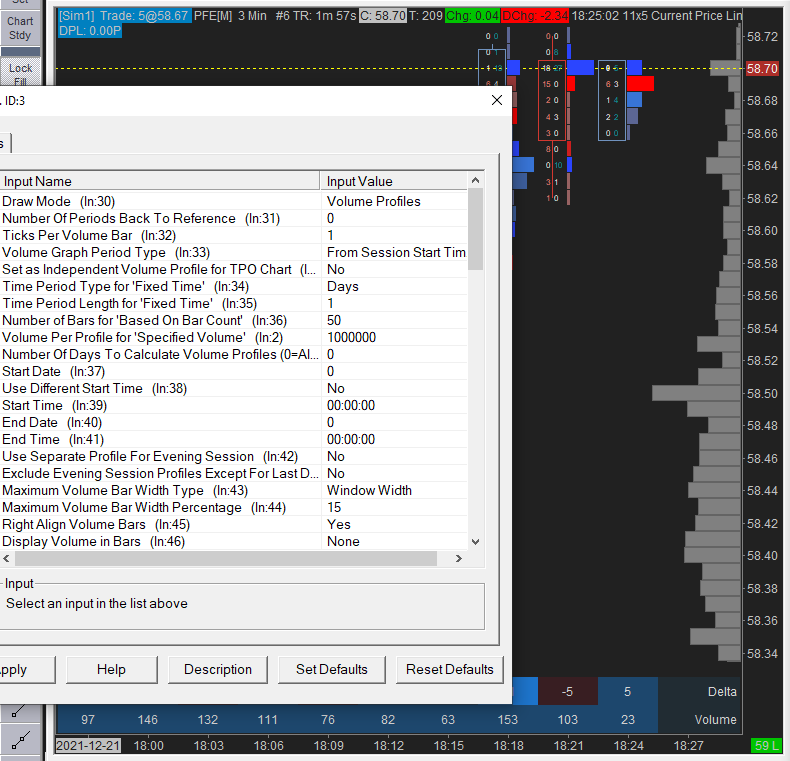Click the current price 58.70 label
This screenshot has height=761, width=790.
click(x=762, y=69)
